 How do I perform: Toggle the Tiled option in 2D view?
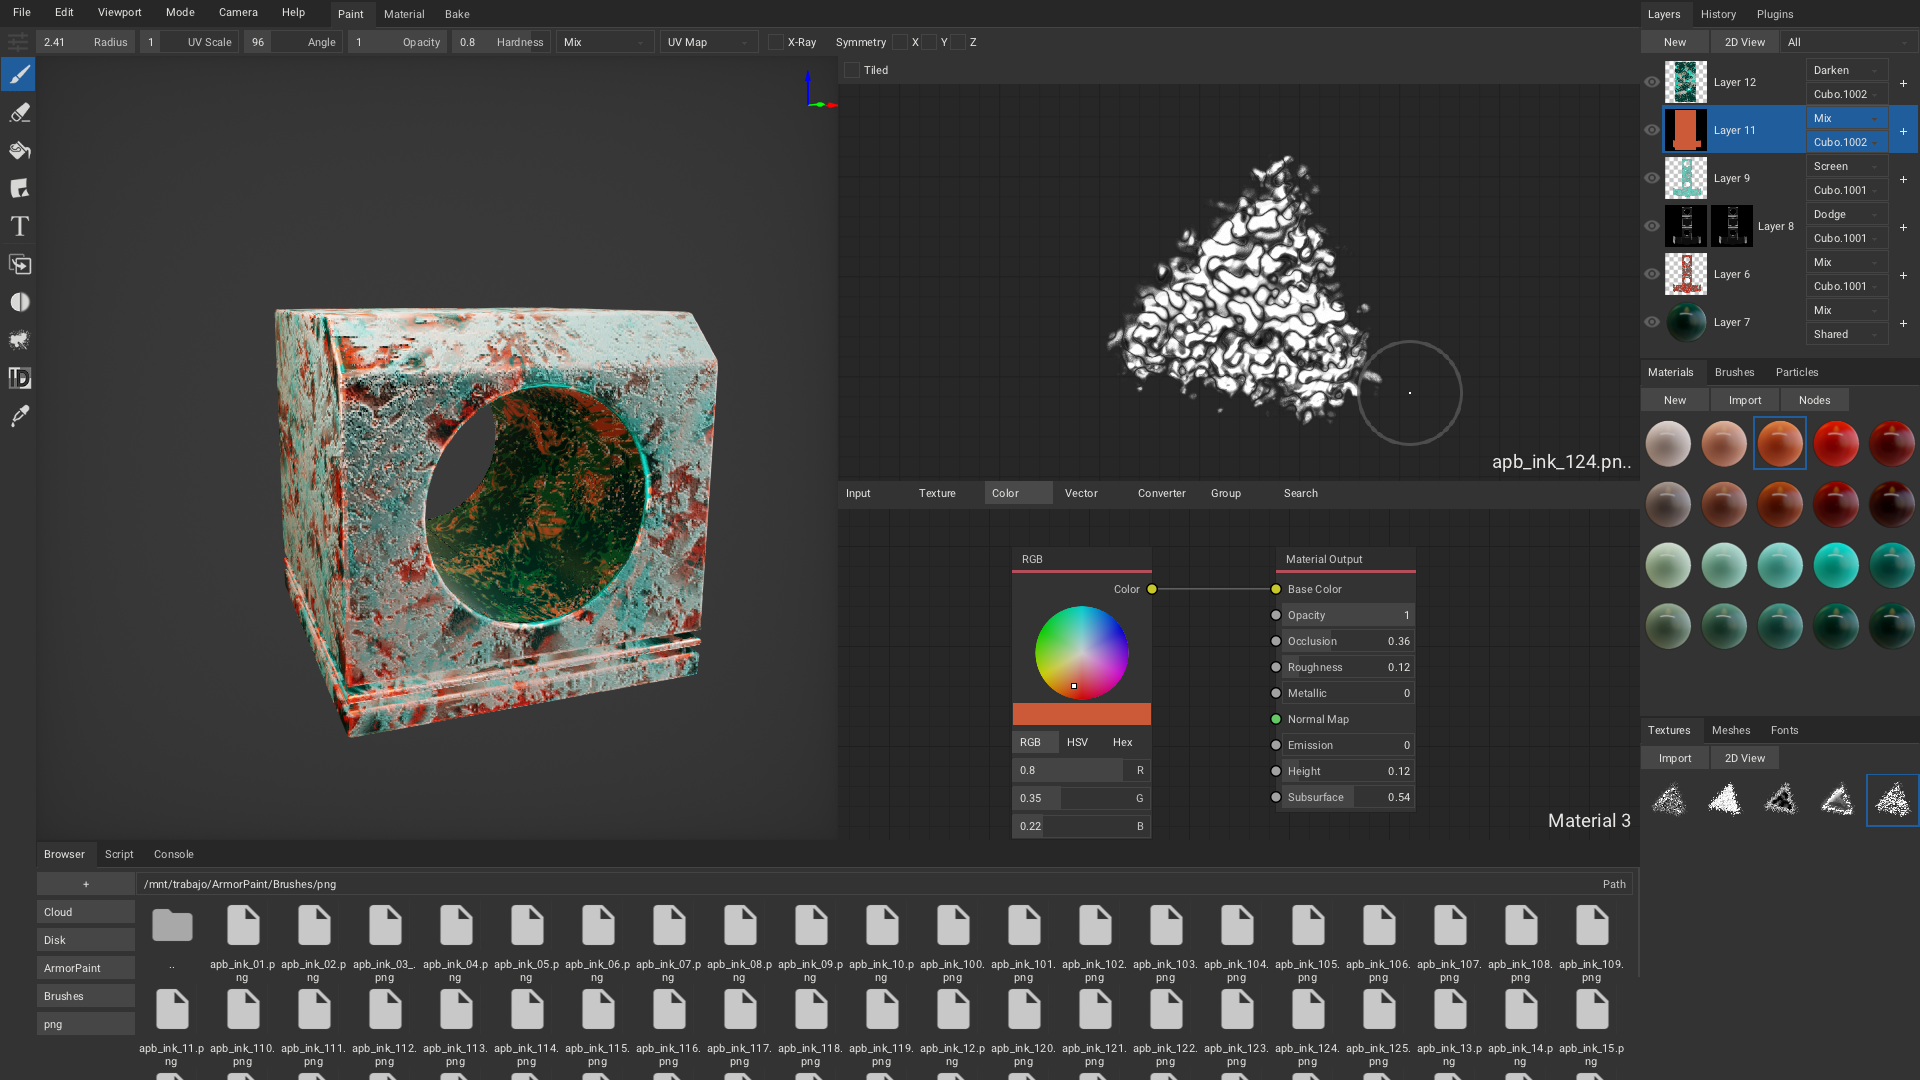click(x=851, y=70)
